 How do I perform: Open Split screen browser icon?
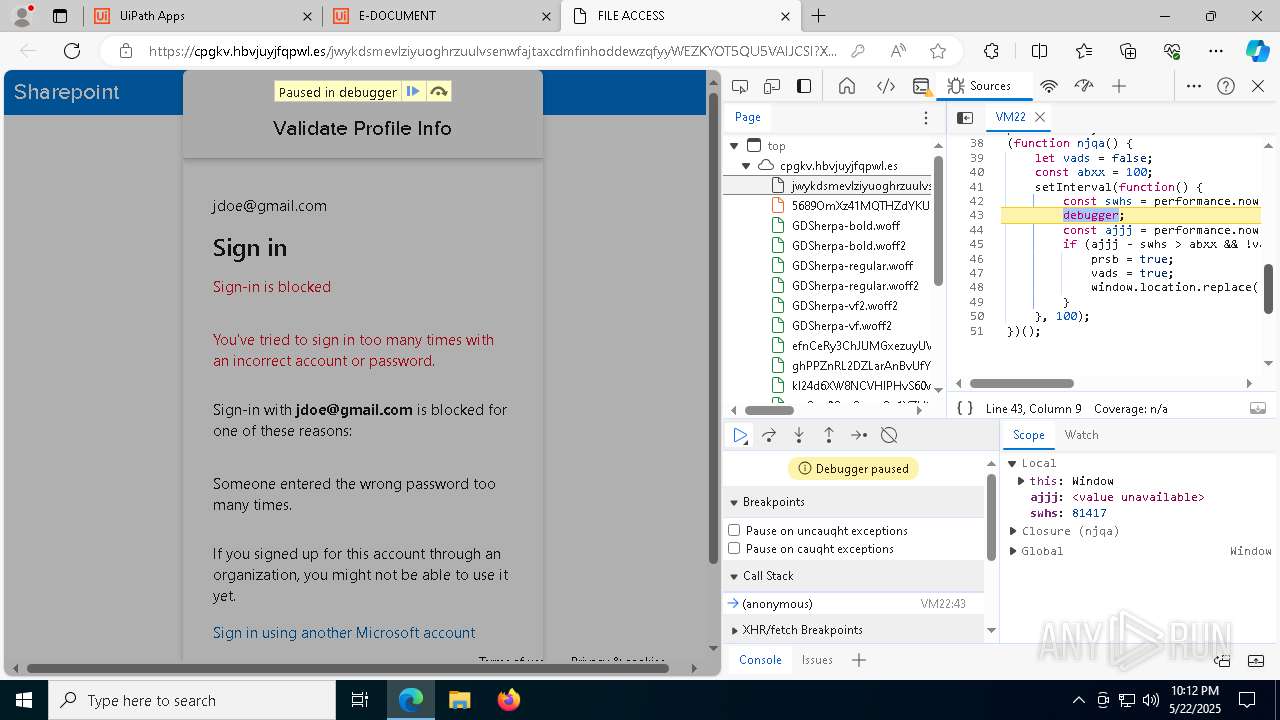(1039, 51)
